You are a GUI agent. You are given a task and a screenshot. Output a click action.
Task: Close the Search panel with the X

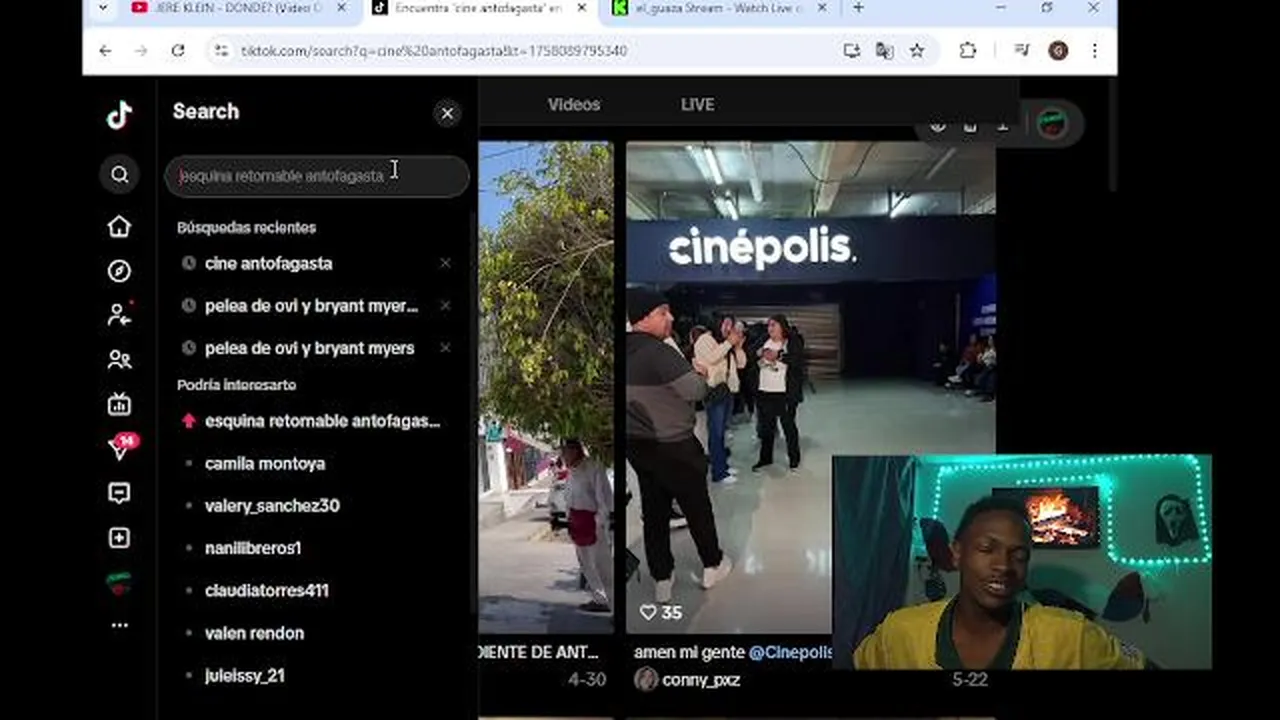(447, 113)
